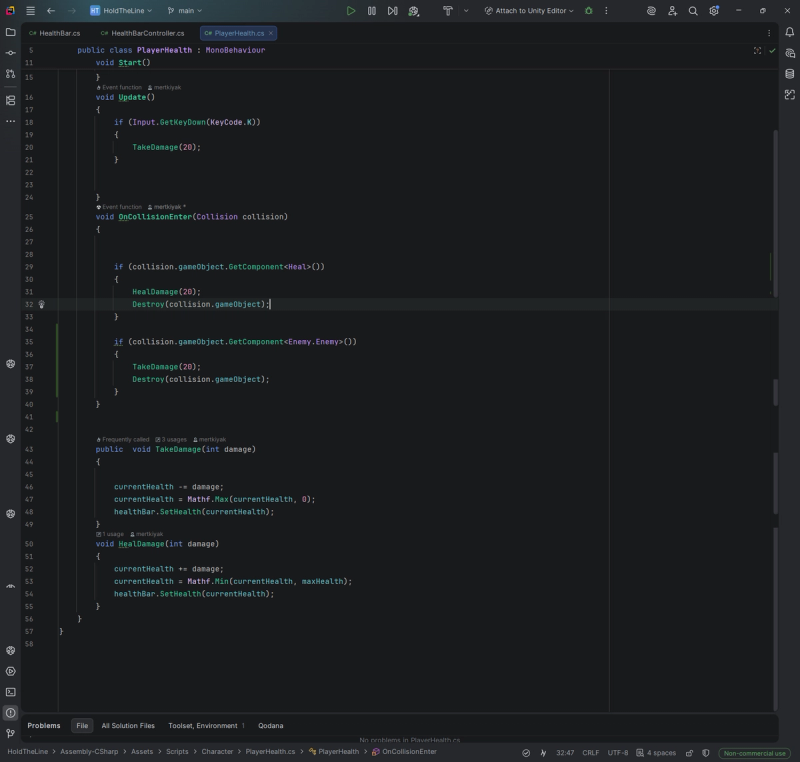Open the Database tool window icon
The image size is (800, 762).
click(x=790, y=74)
